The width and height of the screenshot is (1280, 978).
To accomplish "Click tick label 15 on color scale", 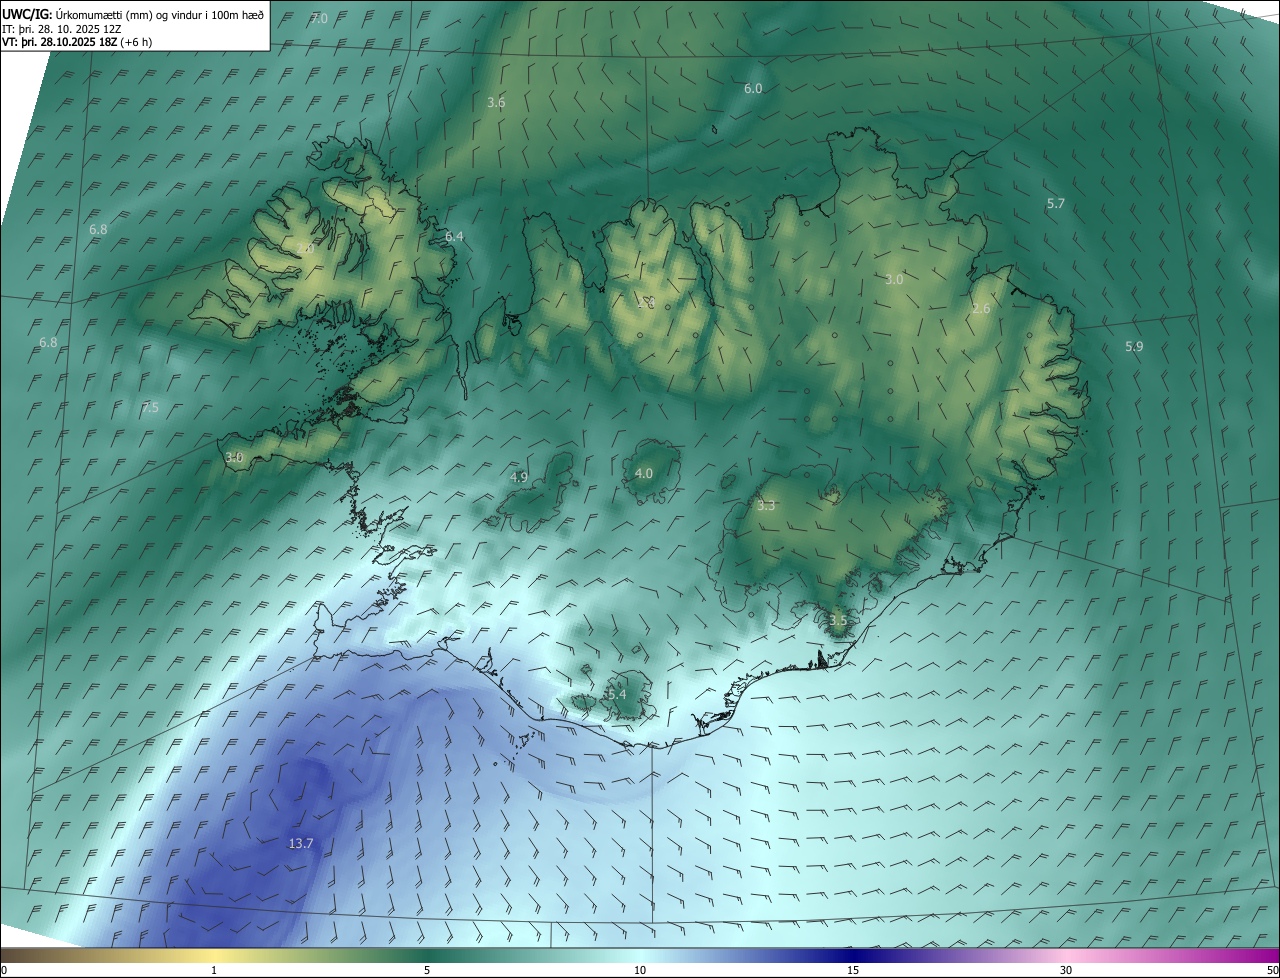I will (x=853, y=970).
